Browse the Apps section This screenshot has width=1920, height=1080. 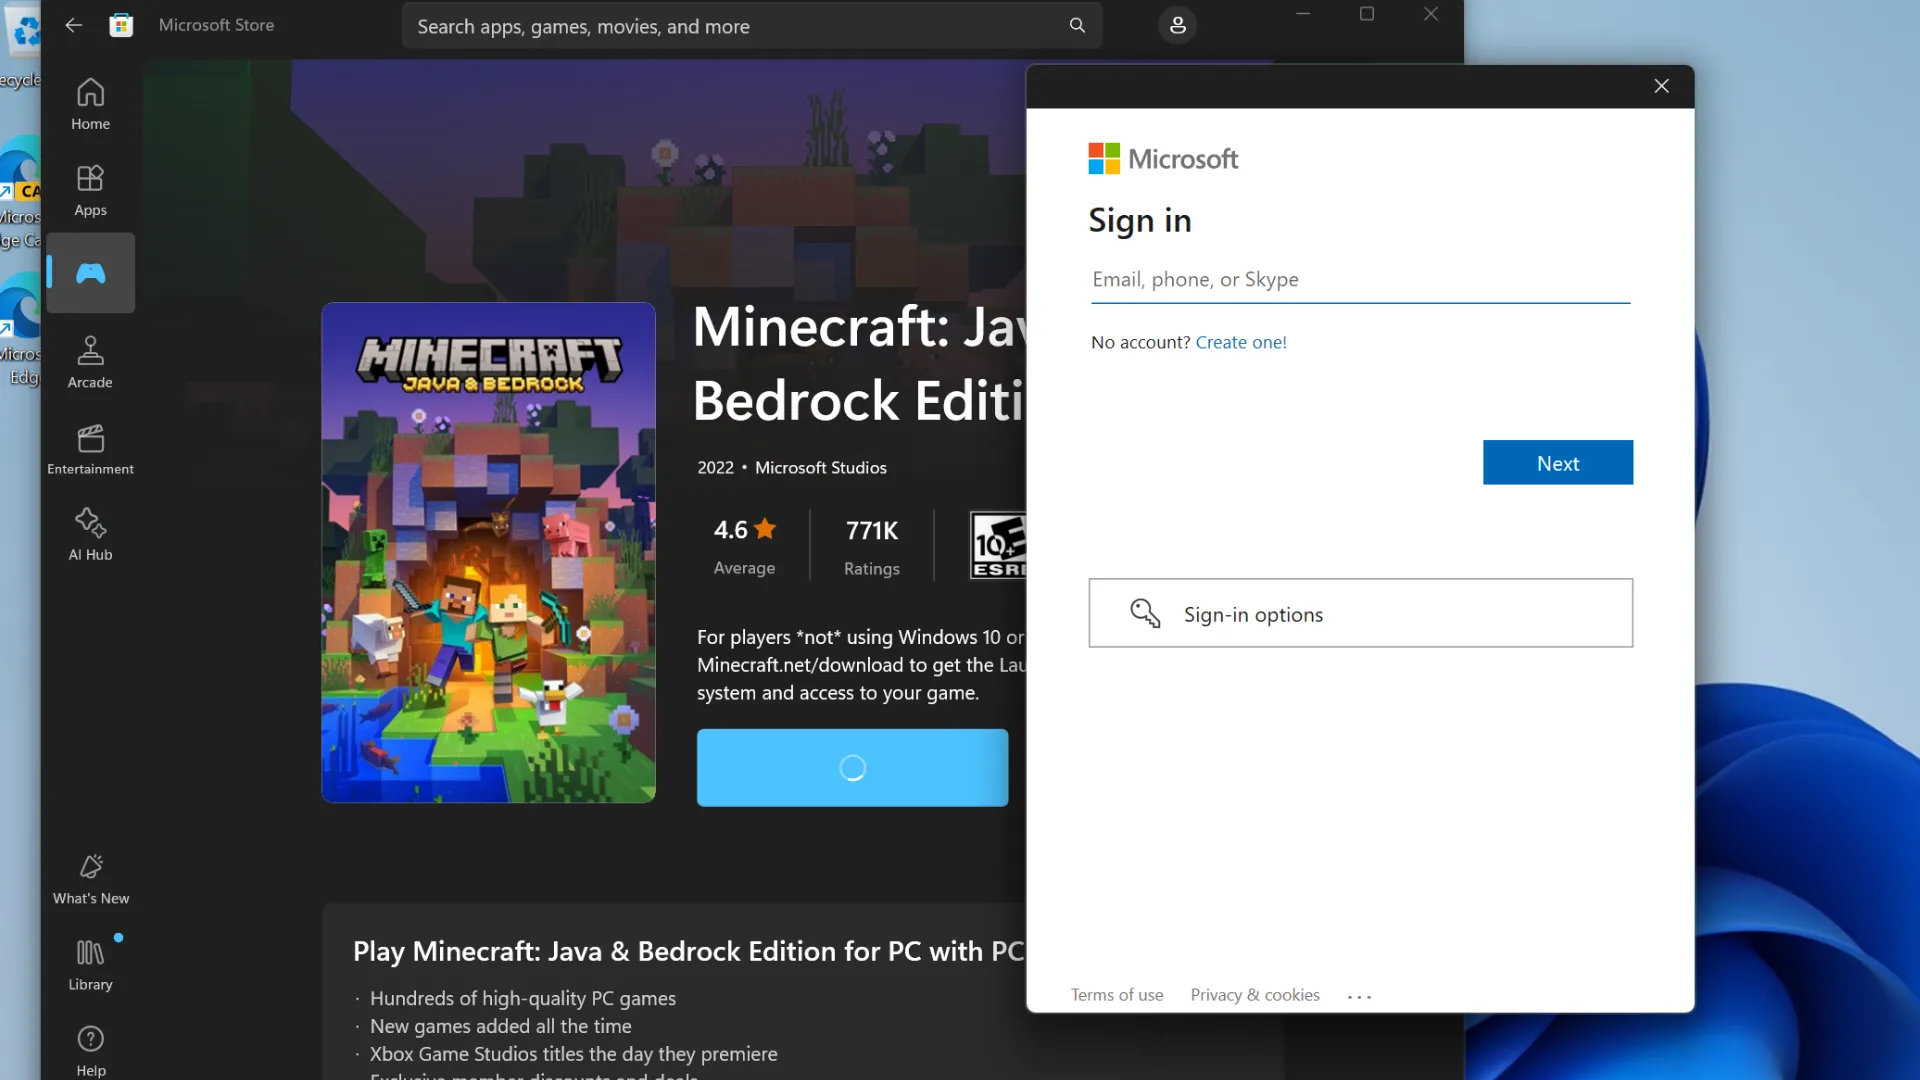[90, 189]
